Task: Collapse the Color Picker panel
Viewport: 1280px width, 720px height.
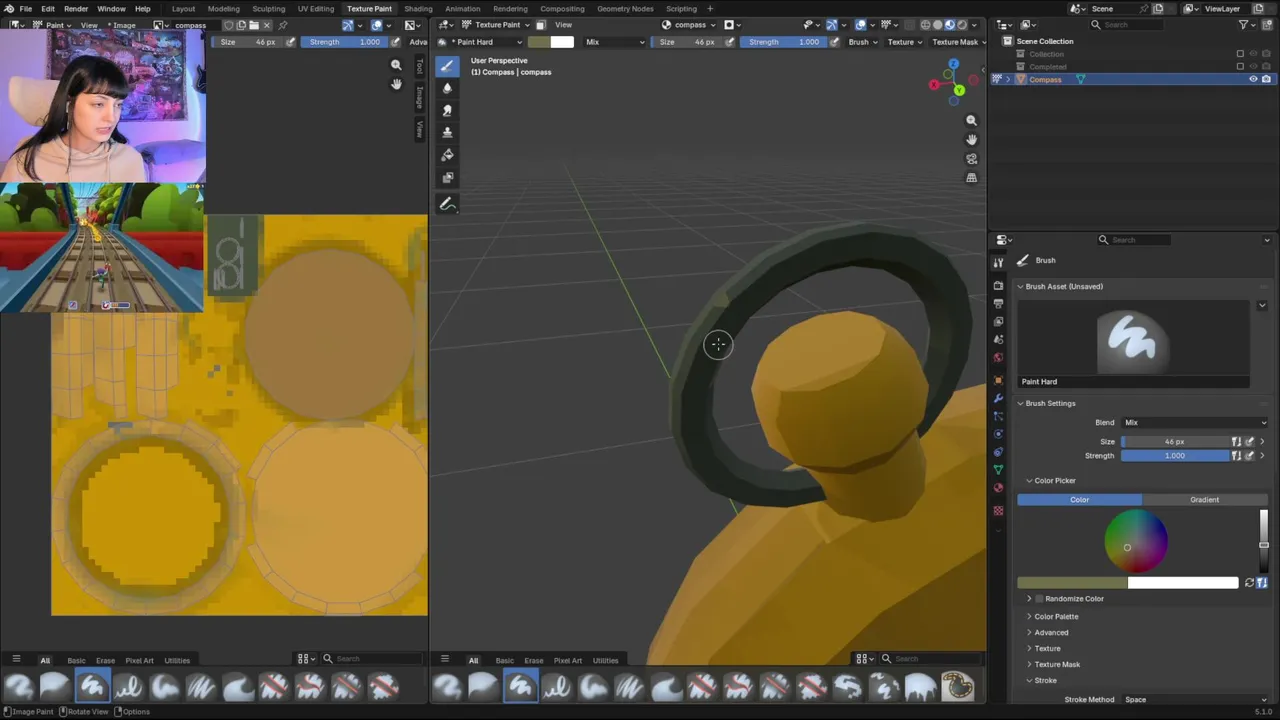Action: (1055, 481)
